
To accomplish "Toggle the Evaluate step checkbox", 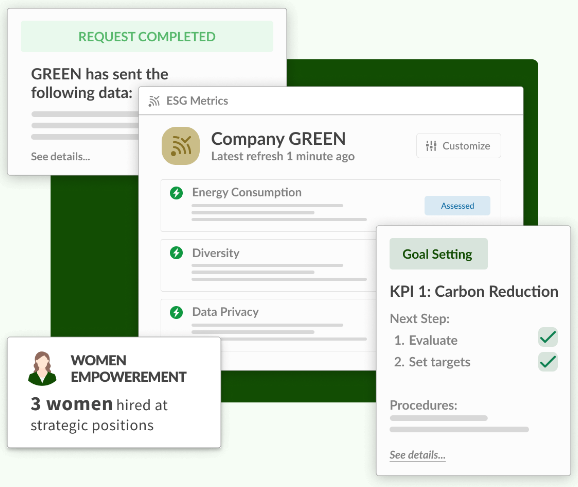I will click(548, 337).
